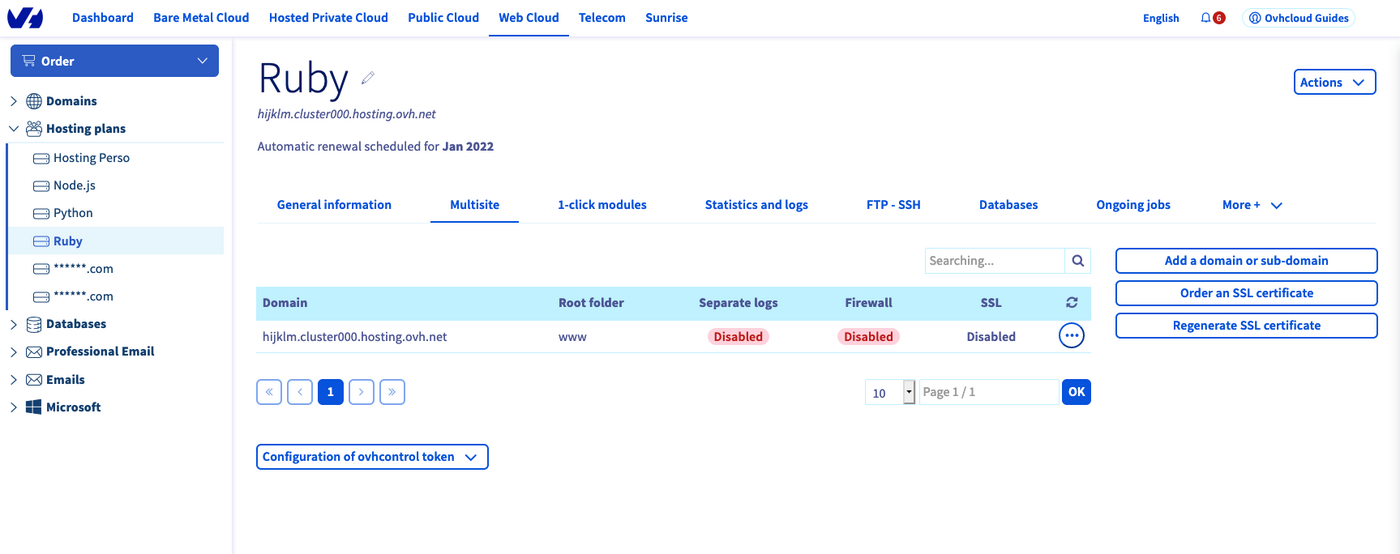Open Telecom in top navigation
The image size is (1400, 554).
tap(602, 18)
